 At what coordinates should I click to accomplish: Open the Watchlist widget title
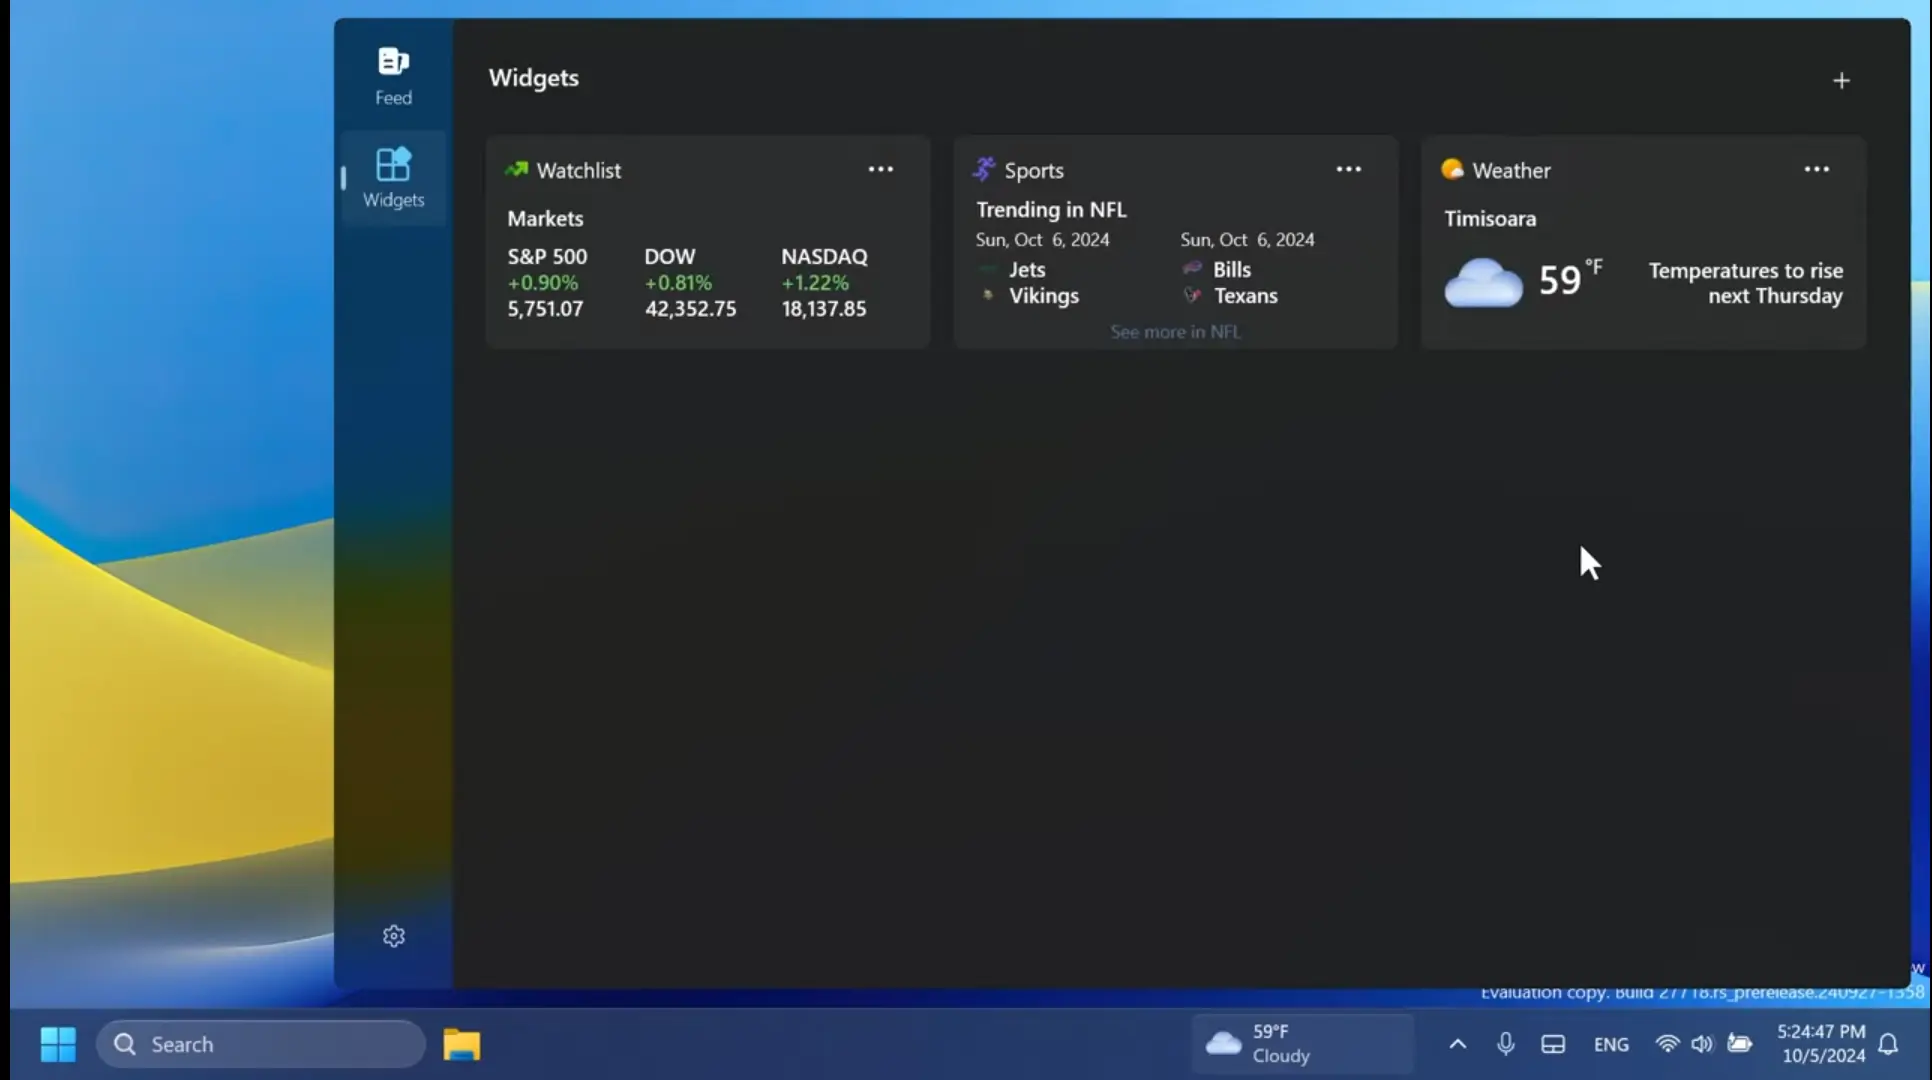point(578,170)
